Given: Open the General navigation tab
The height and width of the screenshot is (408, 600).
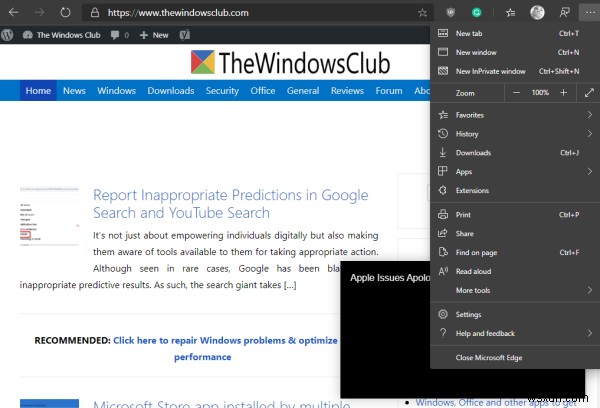Looking at the screenshot, I should click(x=303, y=91).
